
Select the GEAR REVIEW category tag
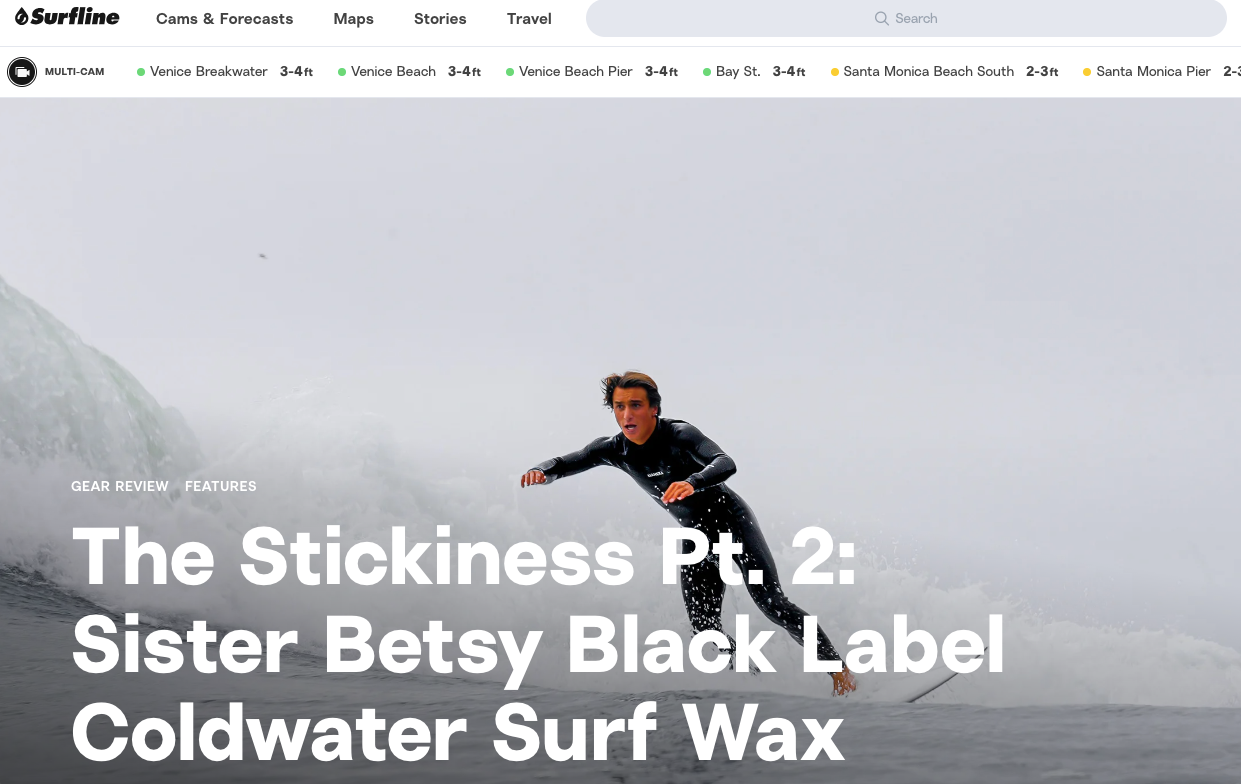coord(120,486)
